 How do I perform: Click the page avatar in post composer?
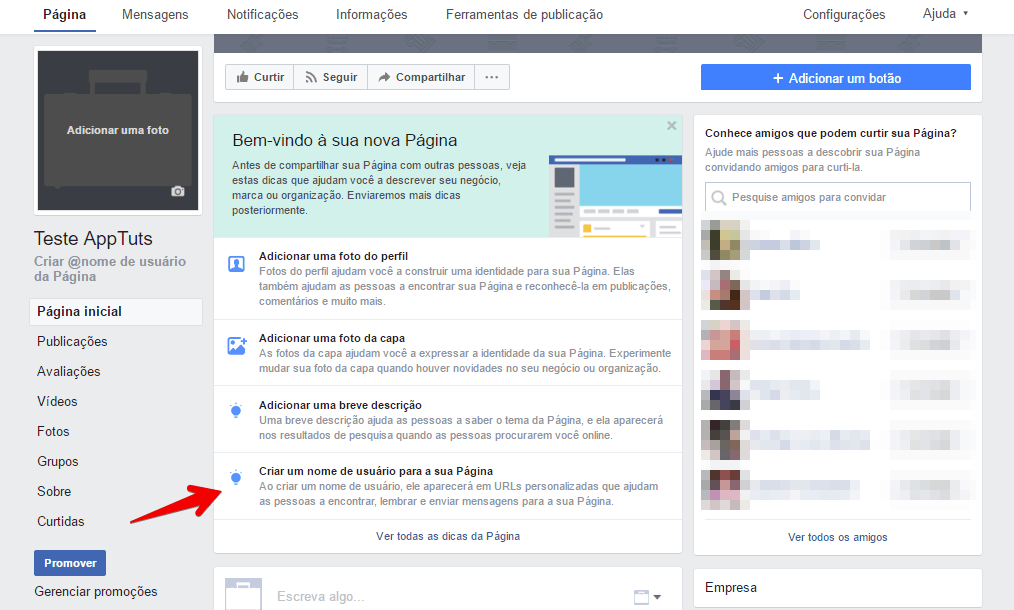tap(243, 594)
